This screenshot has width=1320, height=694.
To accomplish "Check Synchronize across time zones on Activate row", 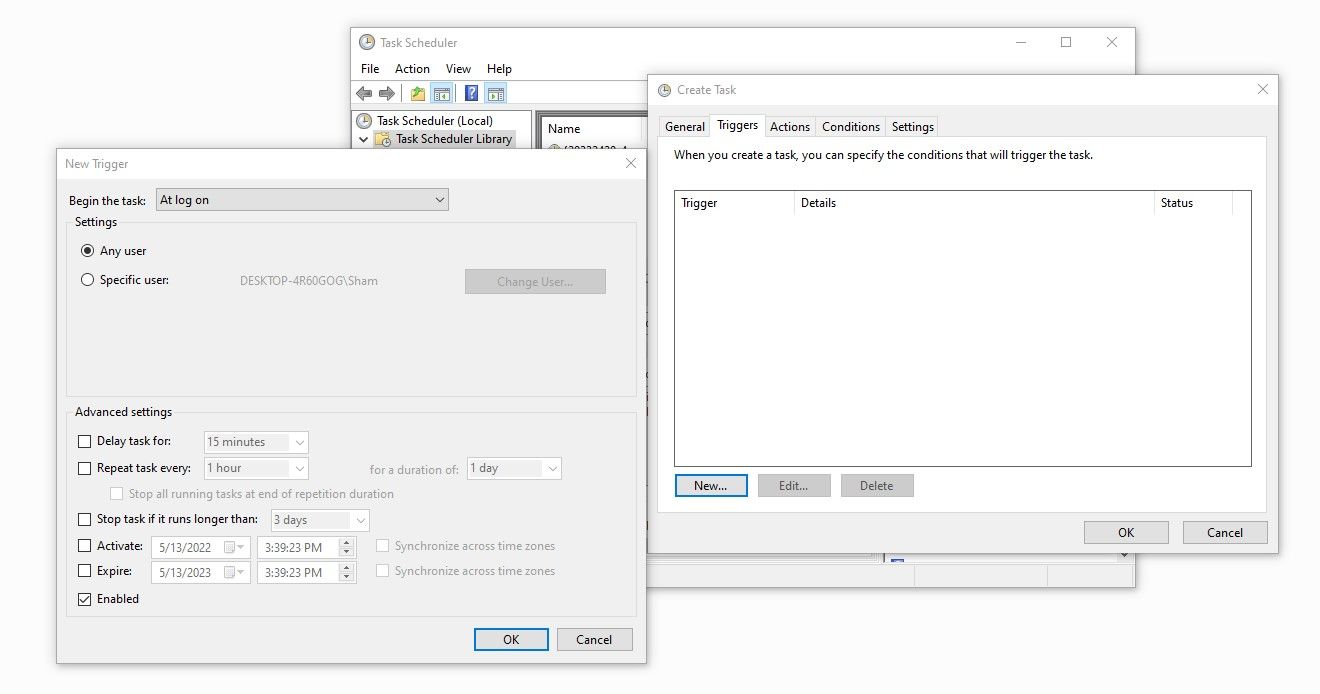I will (x=383, y=546).
